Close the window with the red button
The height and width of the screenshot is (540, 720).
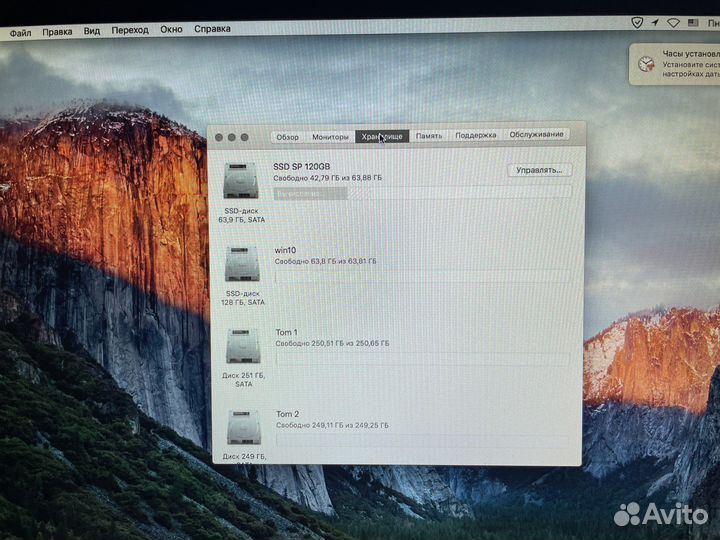219,137
